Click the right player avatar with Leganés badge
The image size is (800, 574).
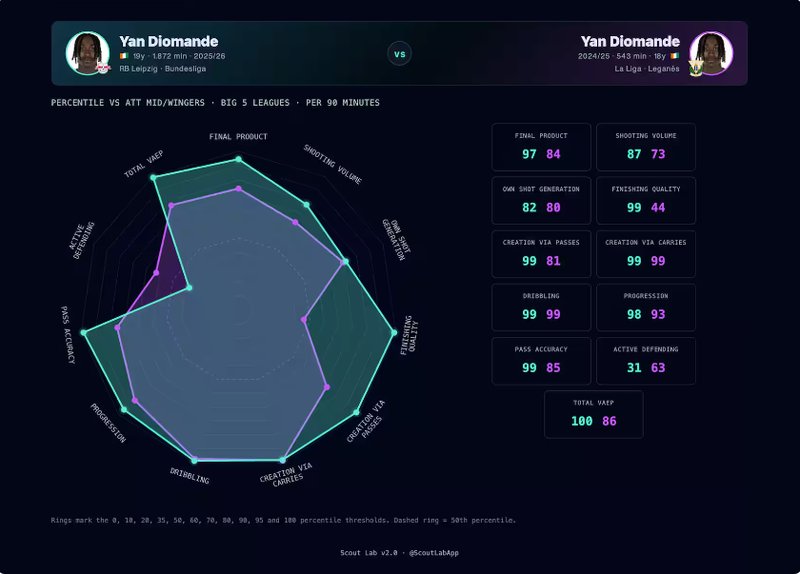(711, 53)
